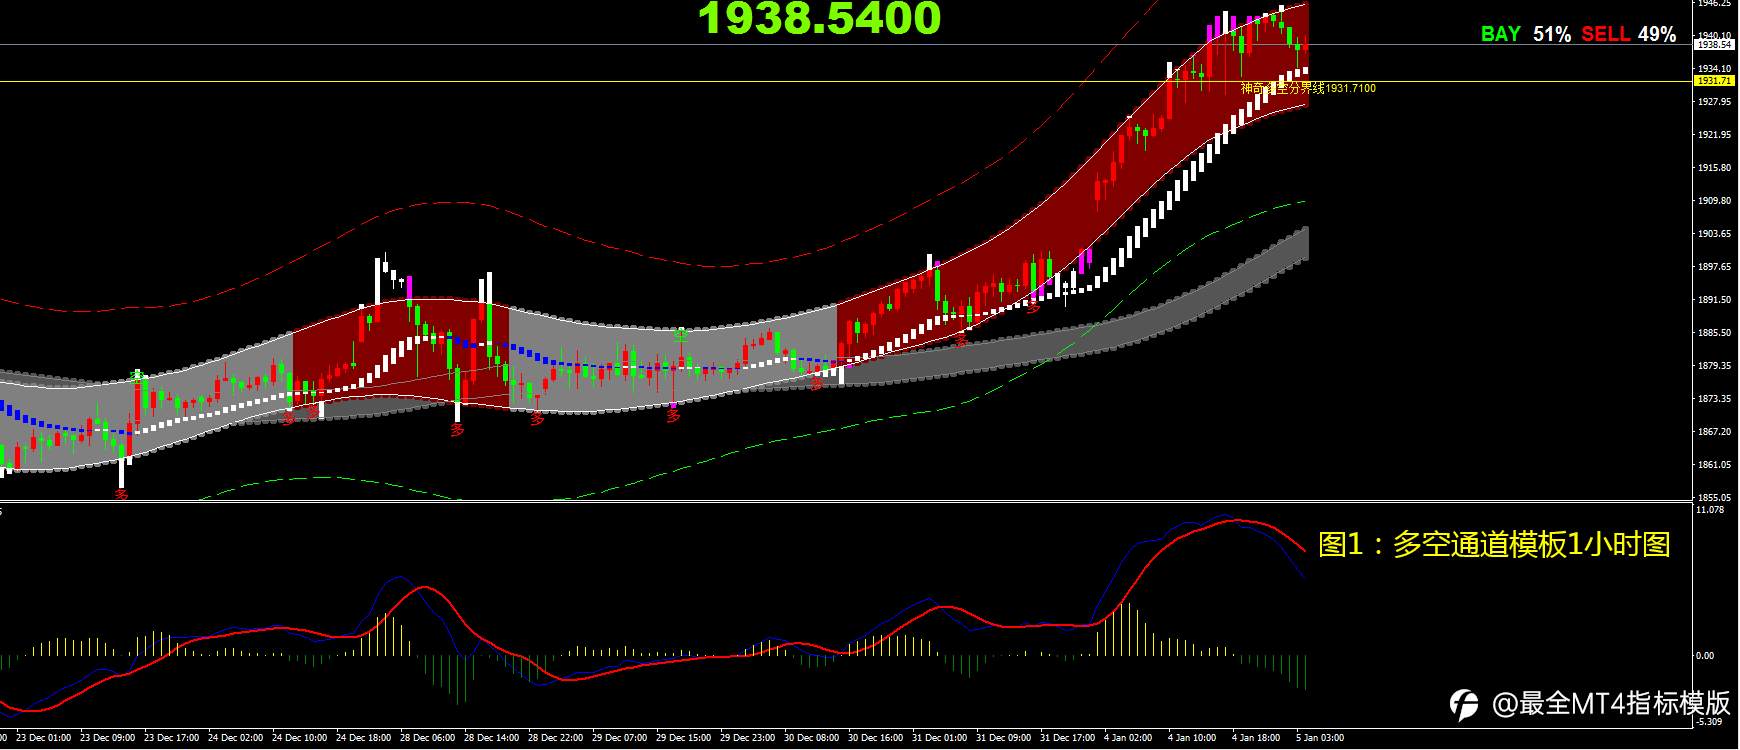Click the 23 Dec 09:00 time label

point(108,738)
